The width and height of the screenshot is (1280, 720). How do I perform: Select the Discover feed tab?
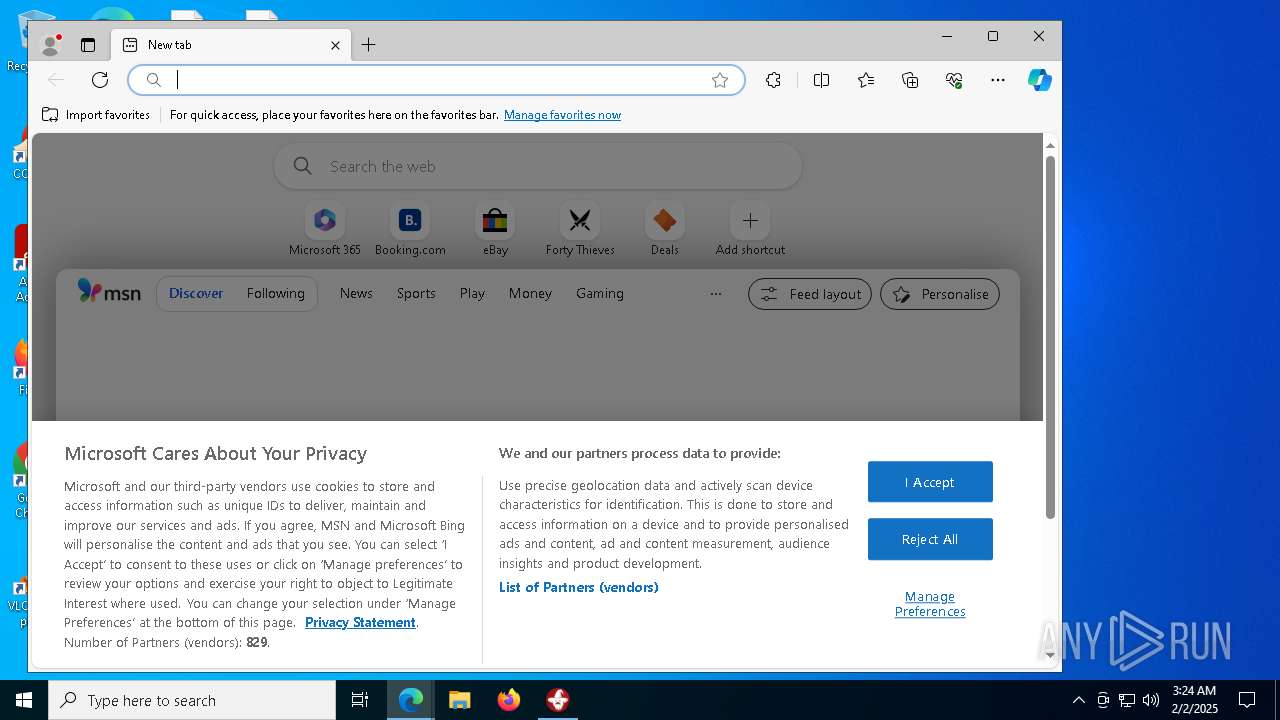196,293
